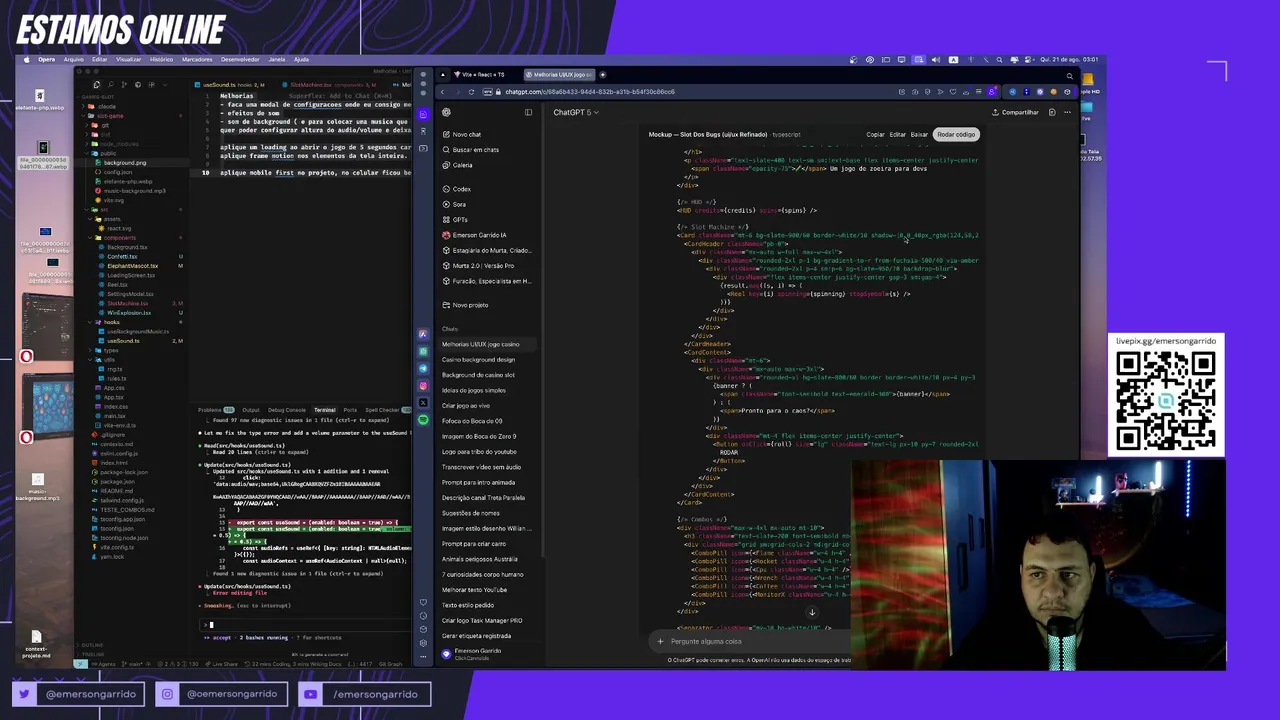Select the Output panel tab
The width and height of the screenshot is (1280, 720).
coord(251,410)
